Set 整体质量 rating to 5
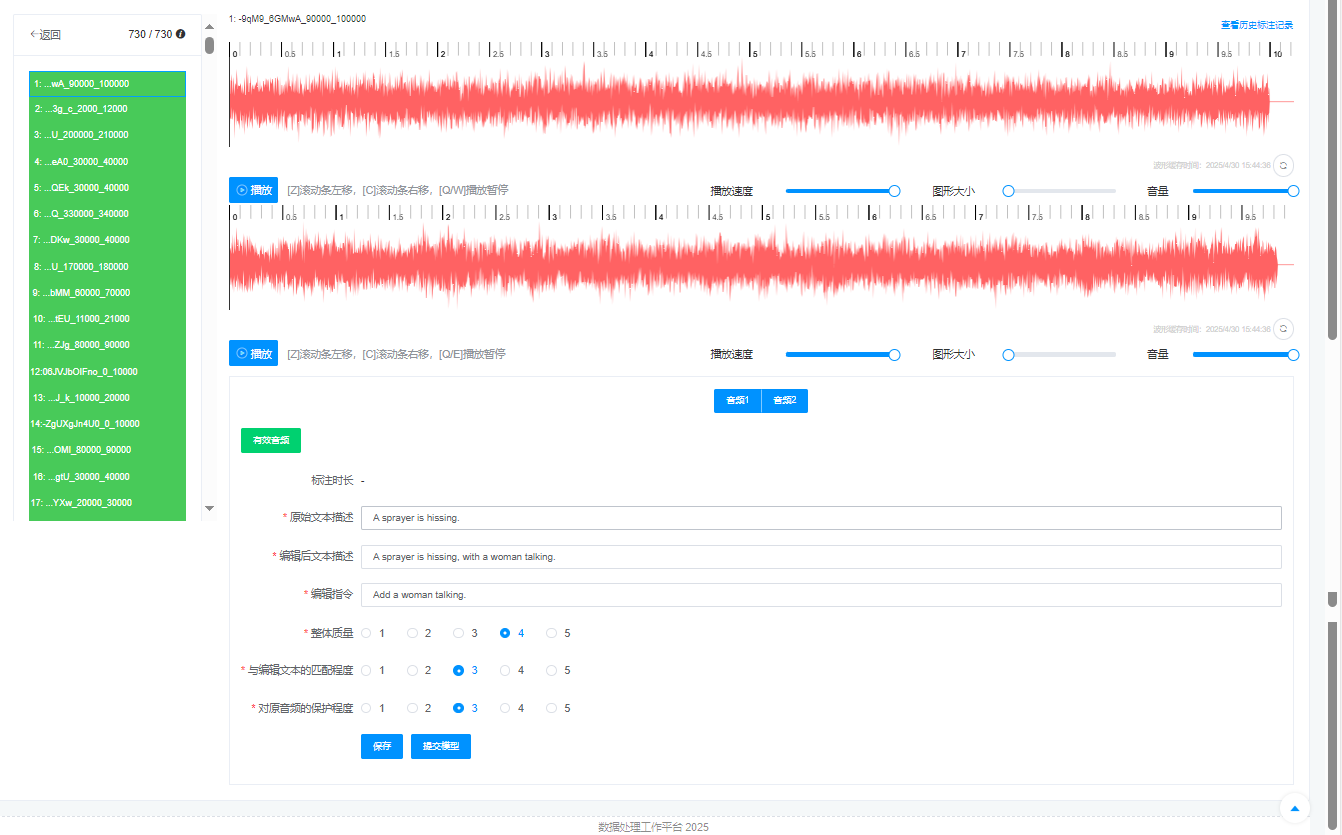Image resolution: width=1342 pixels, height=835 pixels. pyautogui.click(x=552, y=633)
